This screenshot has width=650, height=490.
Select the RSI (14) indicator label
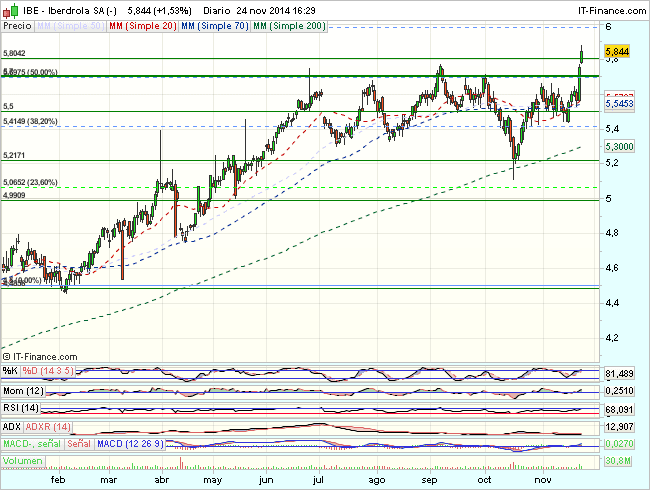tap(20, 408)
